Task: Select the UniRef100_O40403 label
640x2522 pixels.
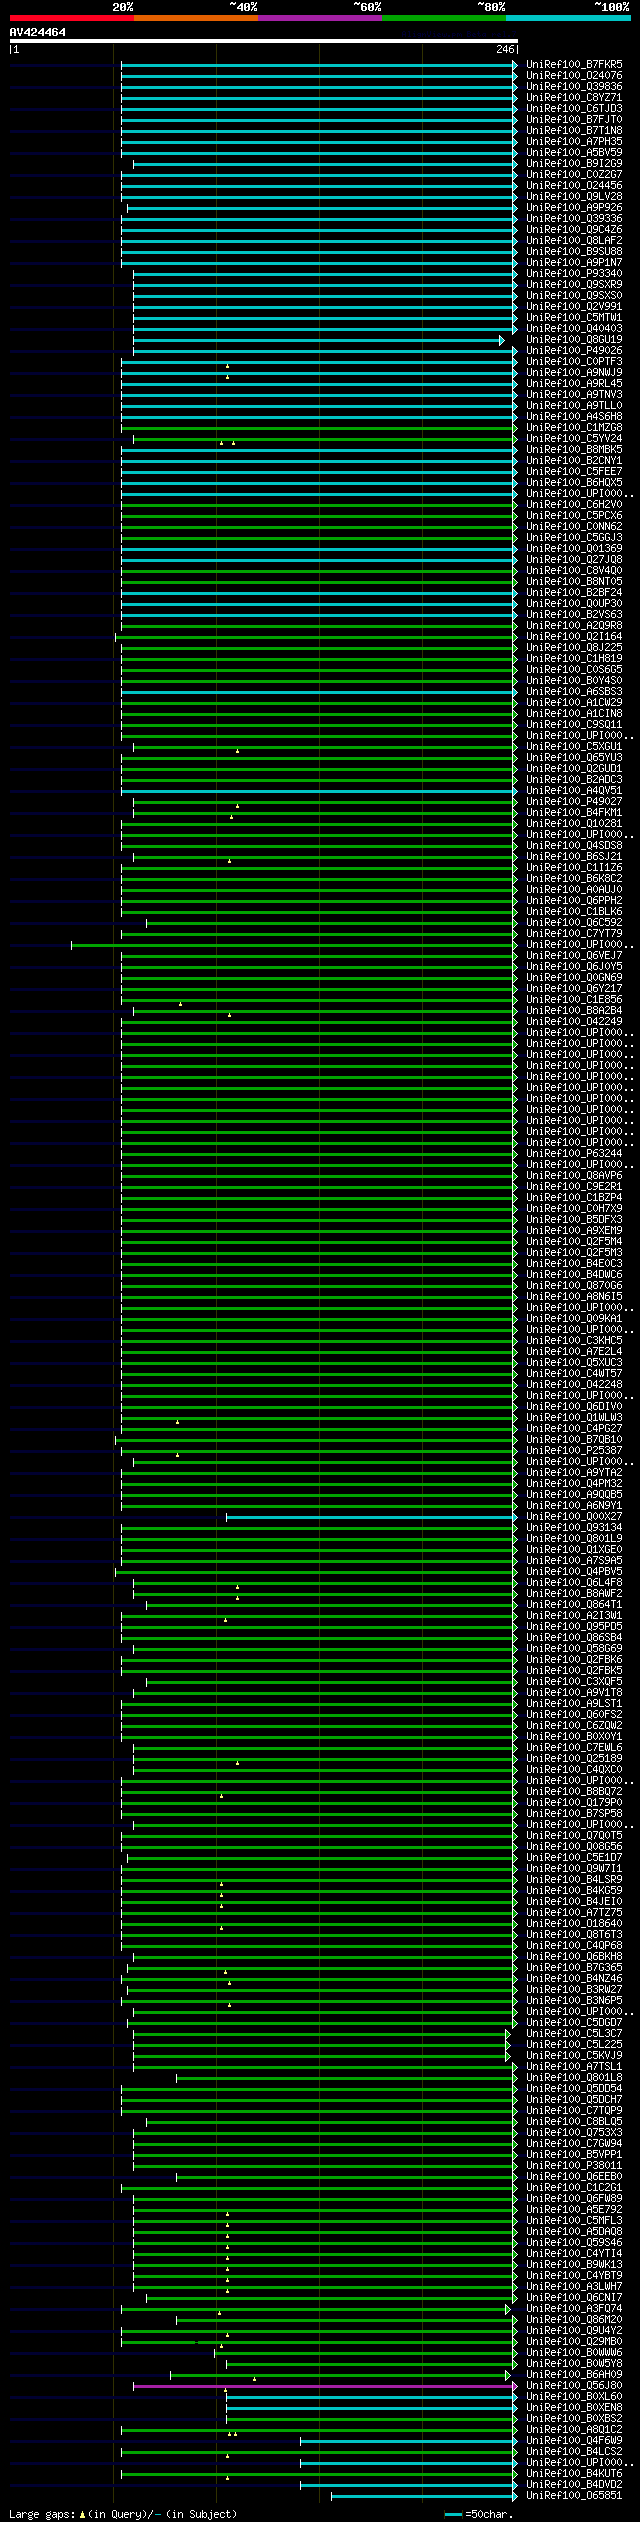Action: pyautogui.click(x=574, y=329)
